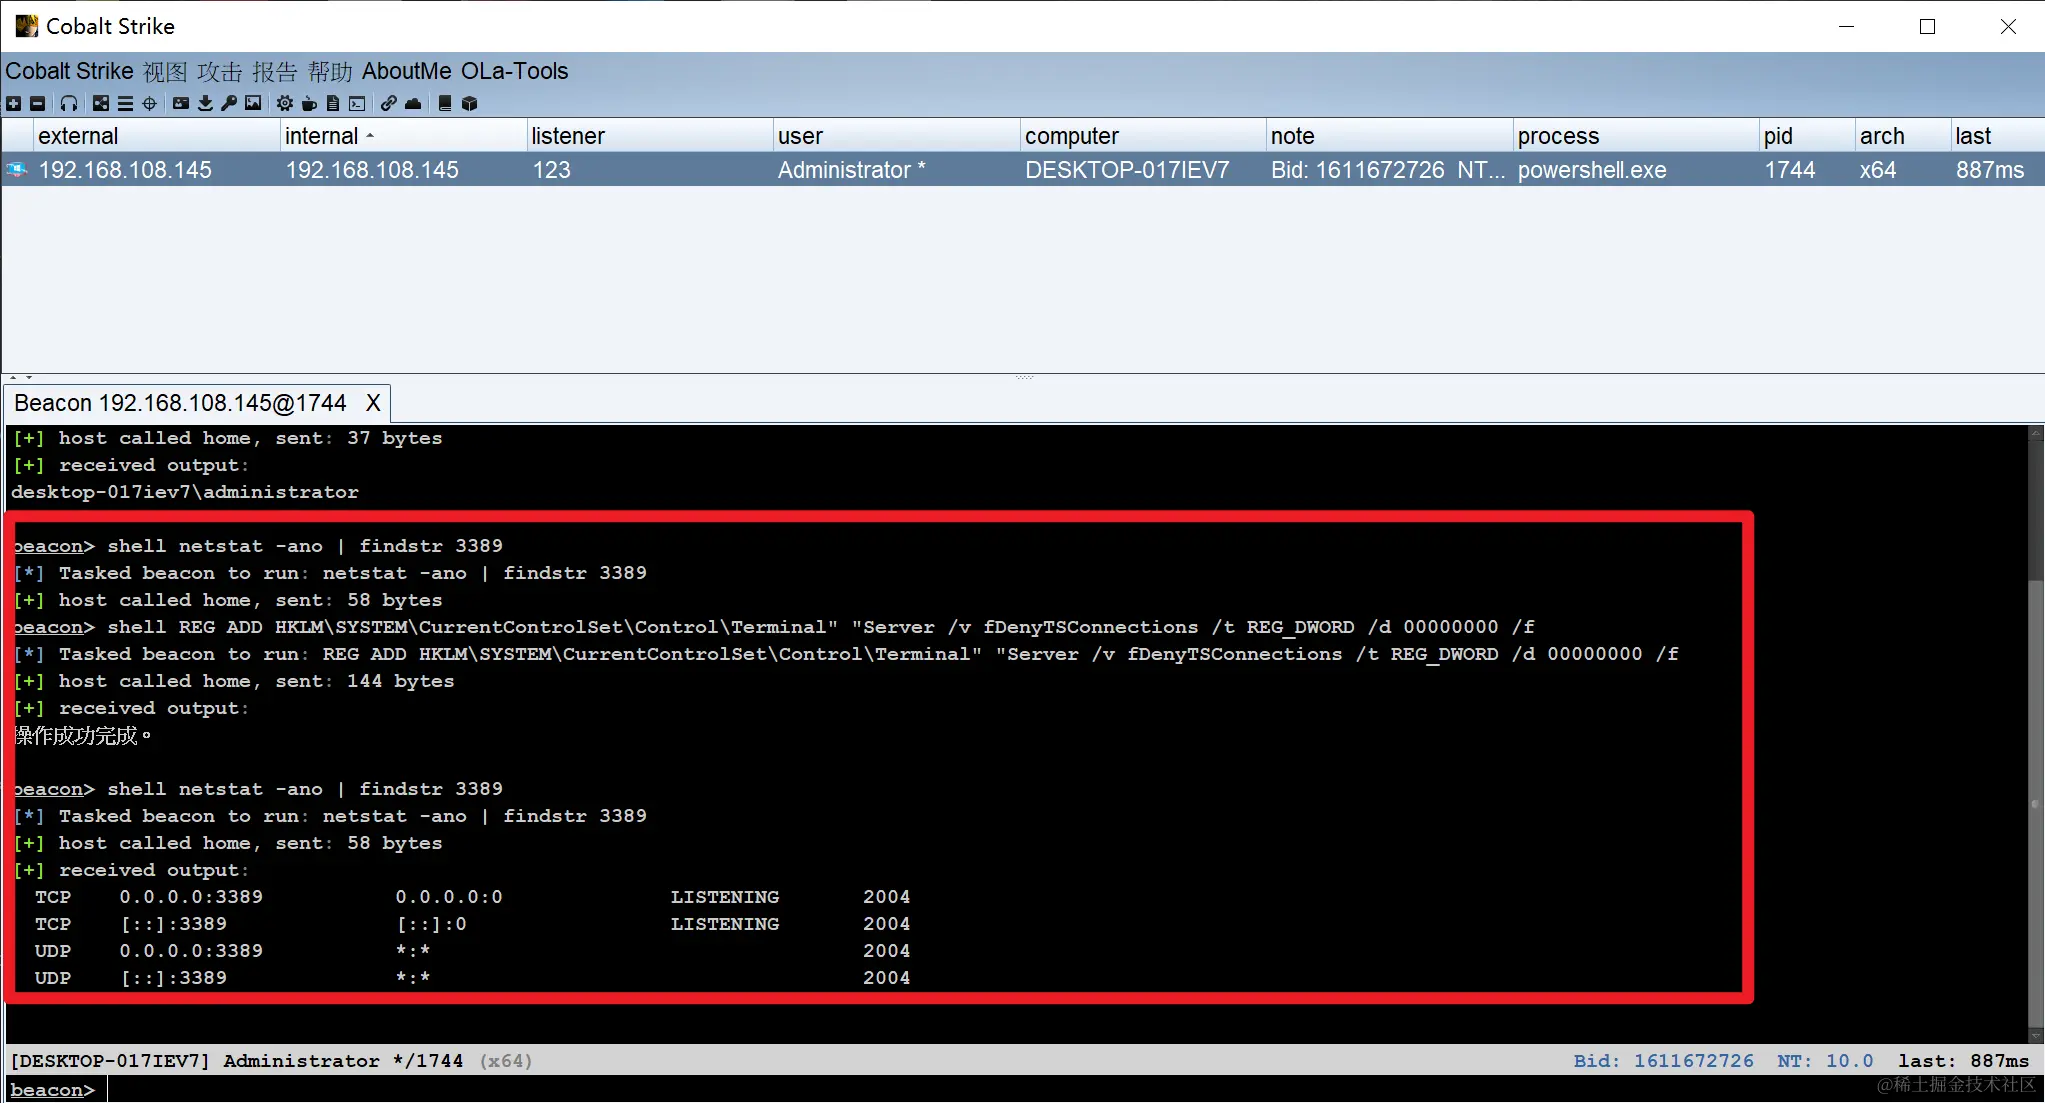Switch to the pivot graph view icon
Viewport: 2045px width, 1103px height.
coord(101,103)
